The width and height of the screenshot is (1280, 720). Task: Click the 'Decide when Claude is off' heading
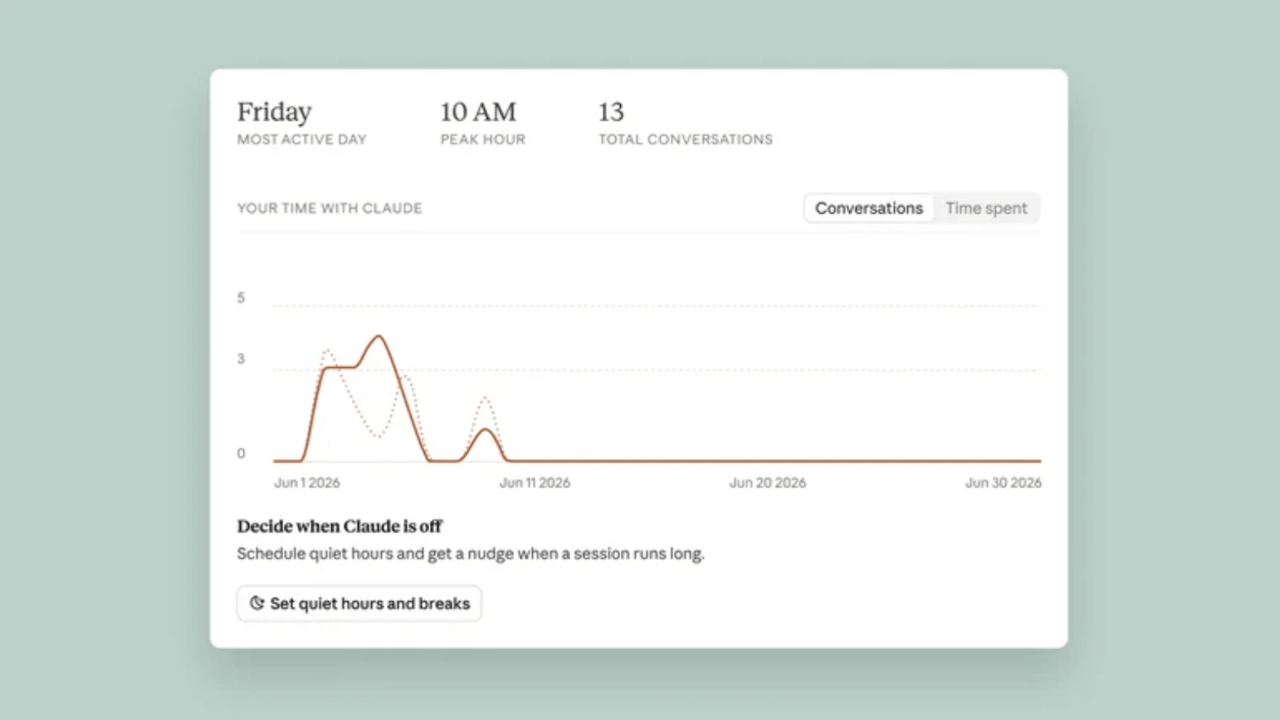[x=339, y=526]
